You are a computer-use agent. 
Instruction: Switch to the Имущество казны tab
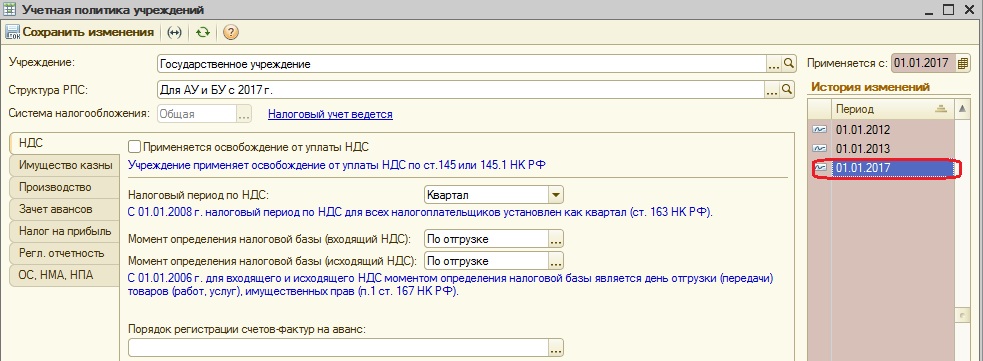coord(64,165)
